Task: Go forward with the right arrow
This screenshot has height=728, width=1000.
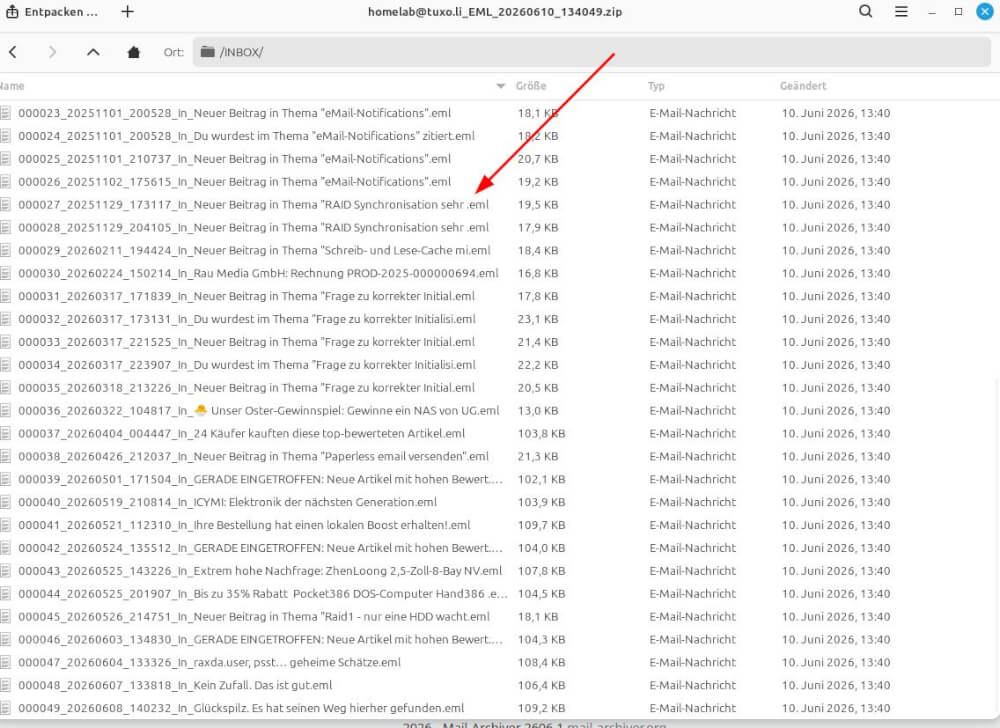Action: pyautogui.click(x=53, y=52)
